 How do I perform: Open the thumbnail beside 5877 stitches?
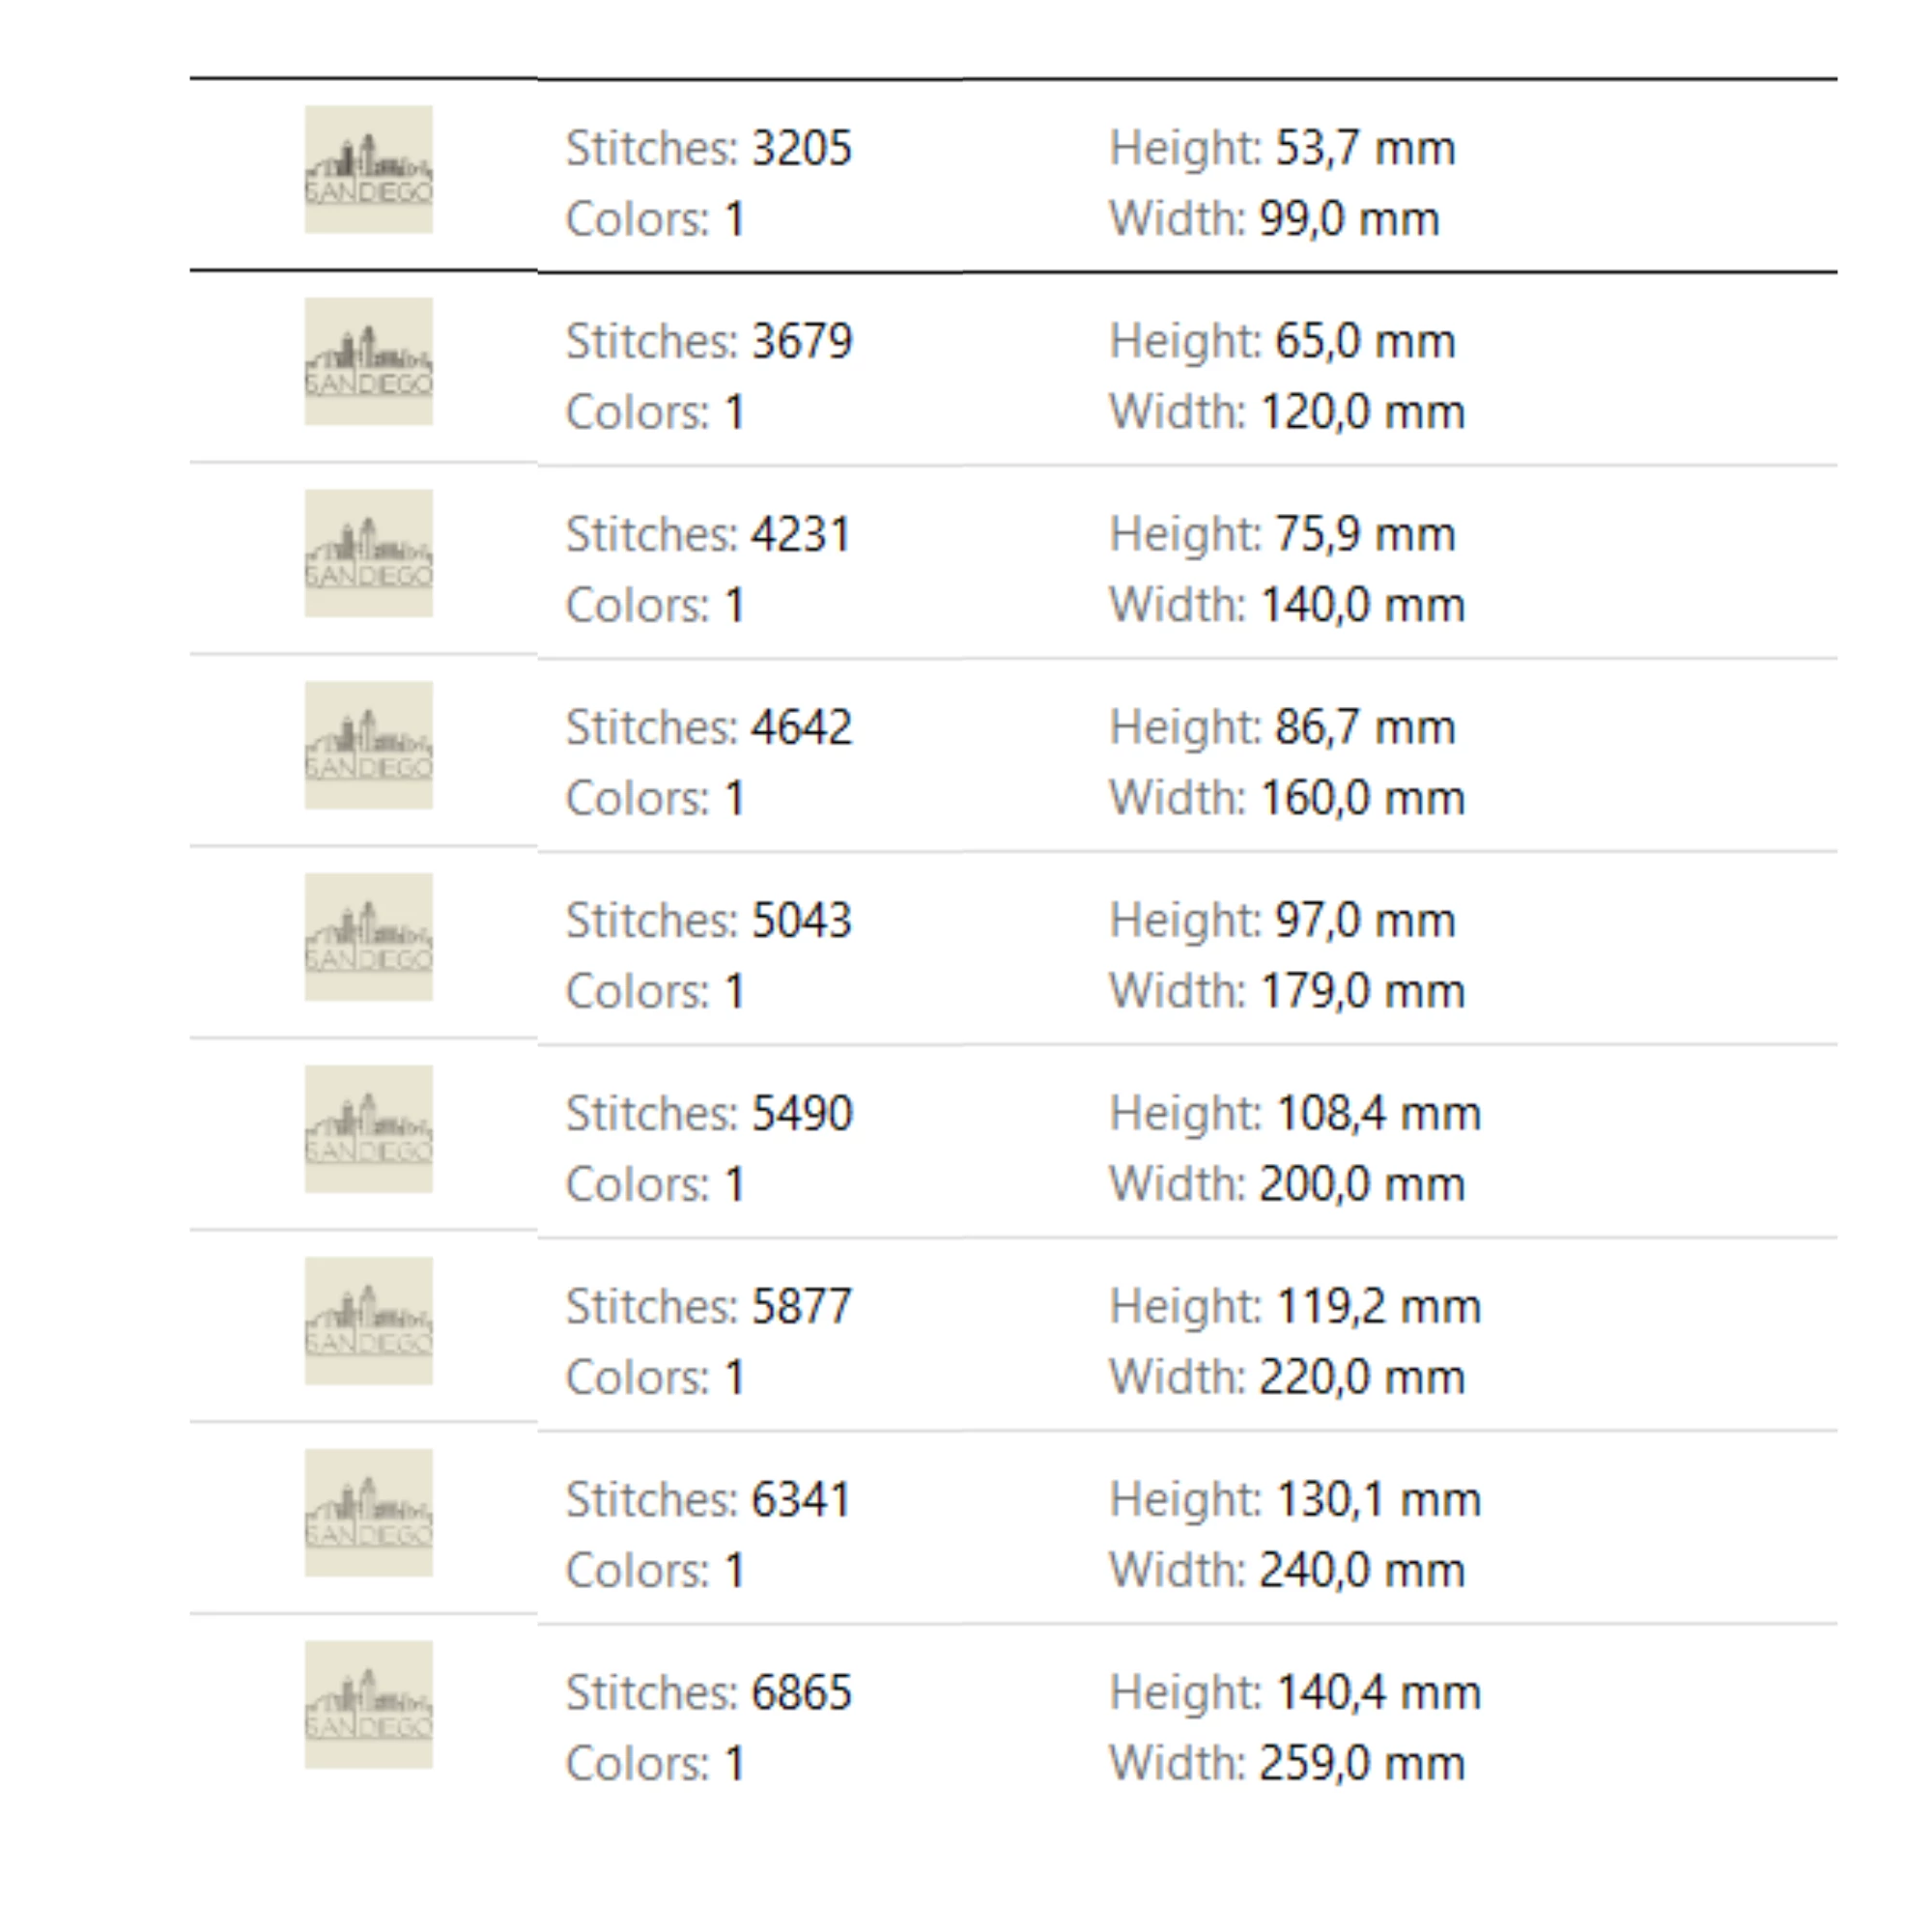(x=368, y=1321)
